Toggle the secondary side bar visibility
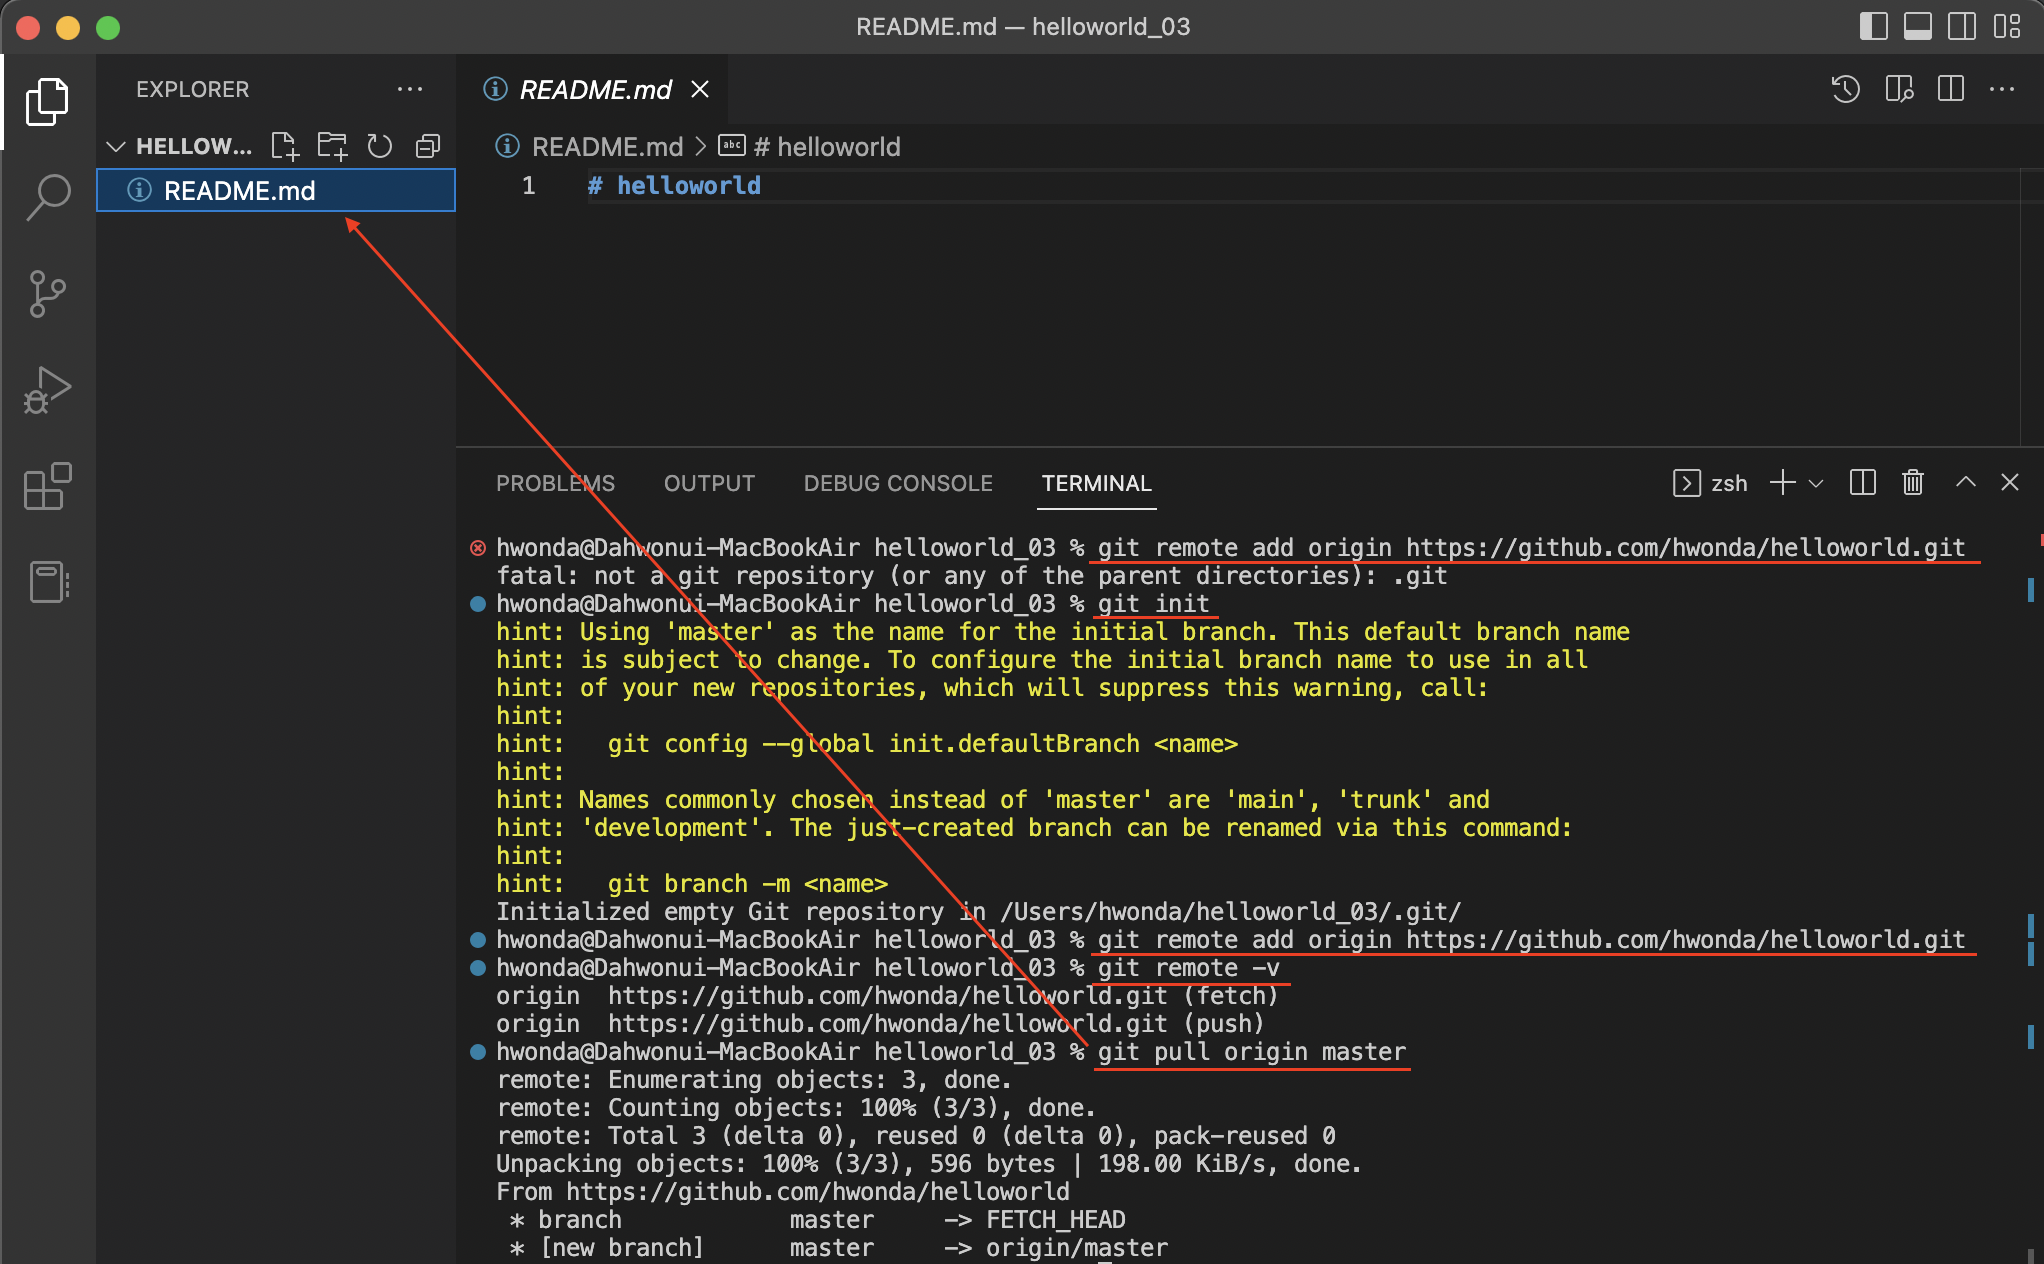Viewport: 2044px width, 1264px height. click(1961, 27)
